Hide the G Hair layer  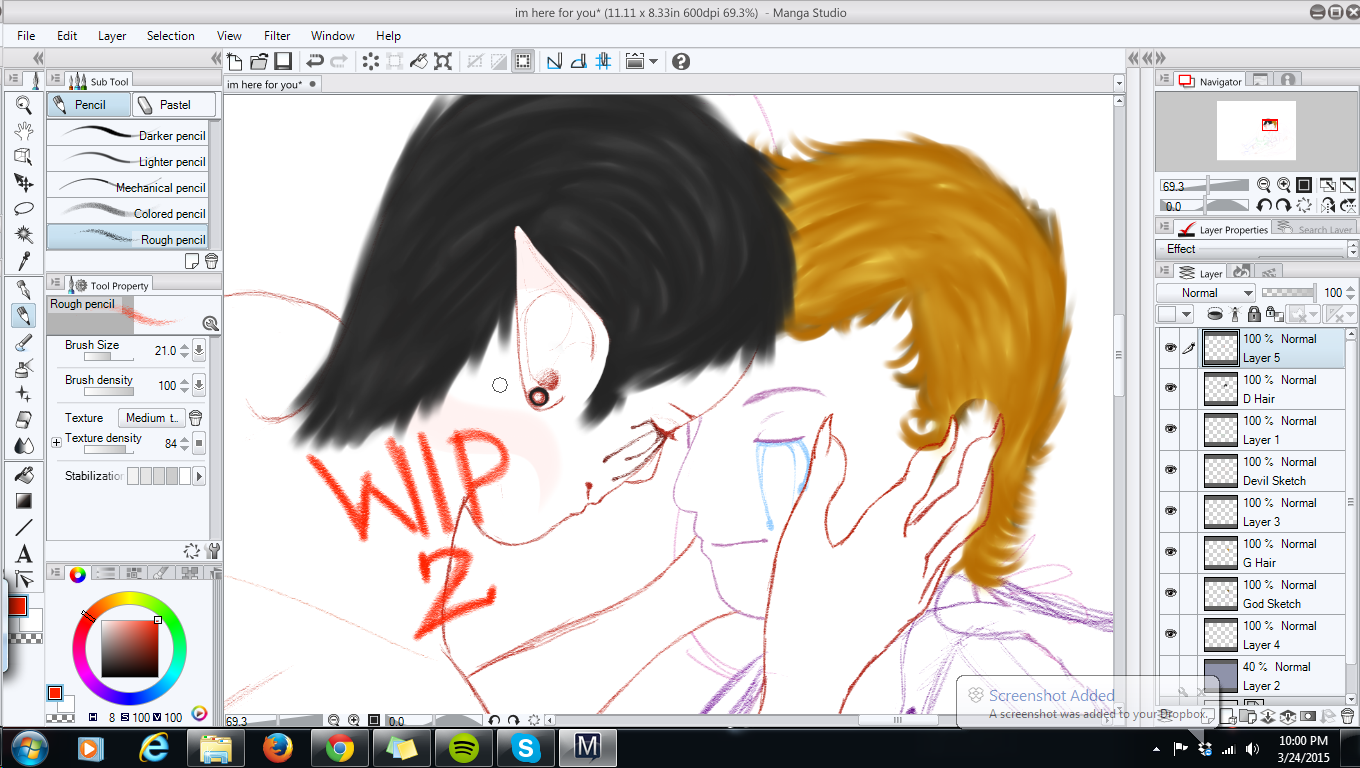coord(1170,553)
